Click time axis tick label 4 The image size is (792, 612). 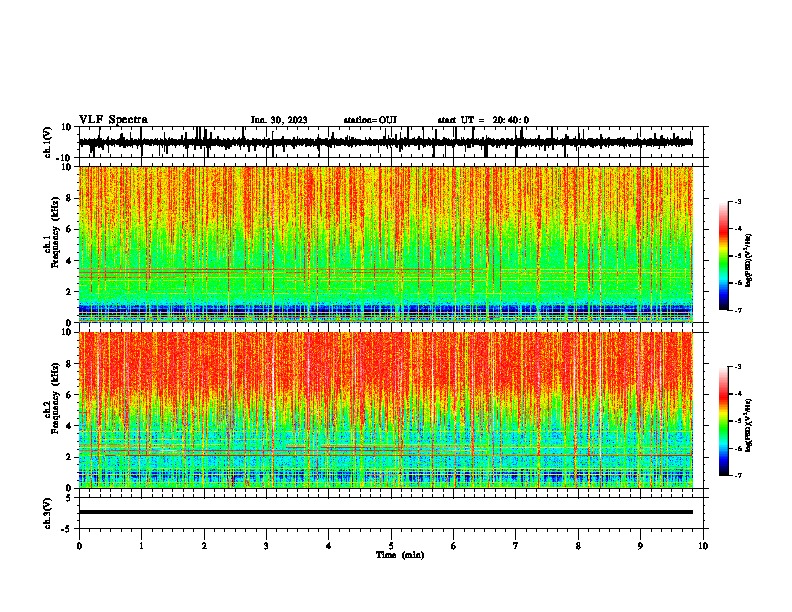[329, 546]
